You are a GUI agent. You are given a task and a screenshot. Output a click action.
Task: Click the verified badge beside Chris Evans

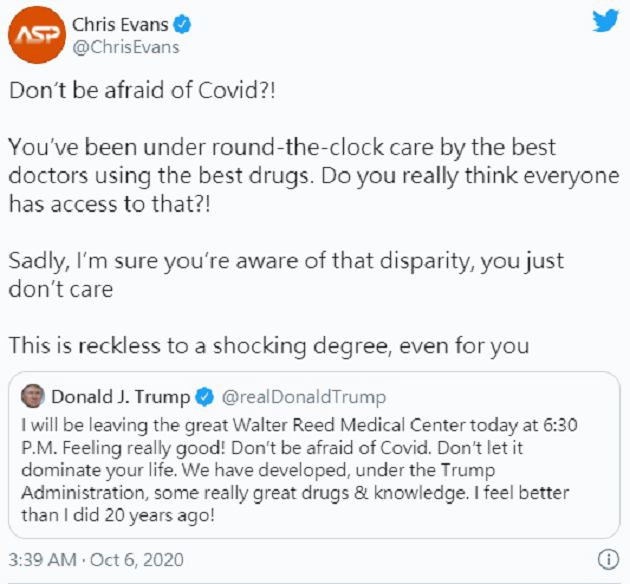coord(182,25)
